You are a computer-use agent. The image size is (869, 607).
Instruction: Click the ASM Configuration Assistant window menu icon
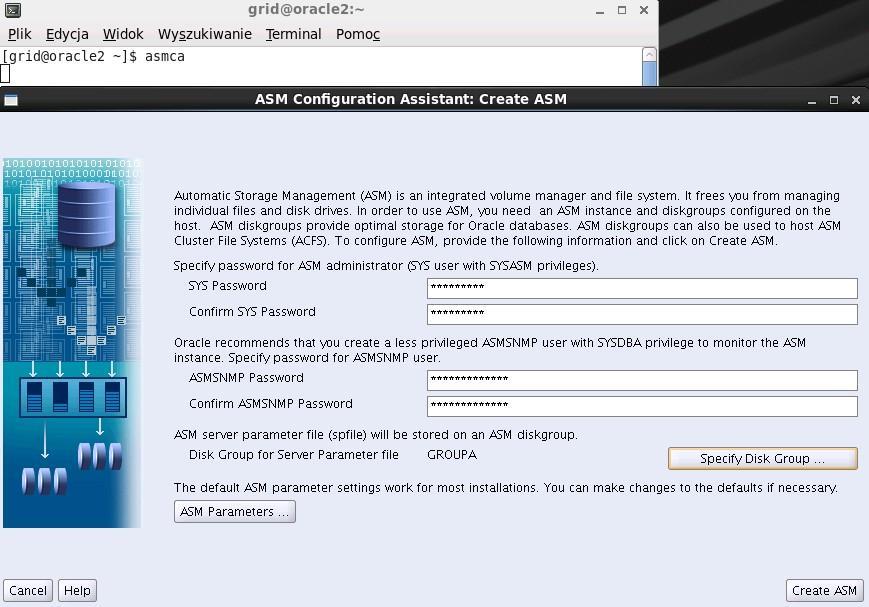click(11, 100)
